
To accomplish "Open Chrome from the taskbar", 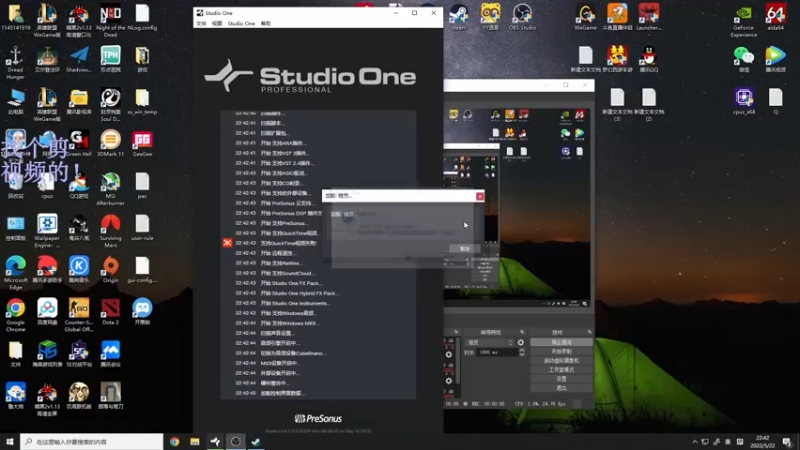I will pos(174,442).
